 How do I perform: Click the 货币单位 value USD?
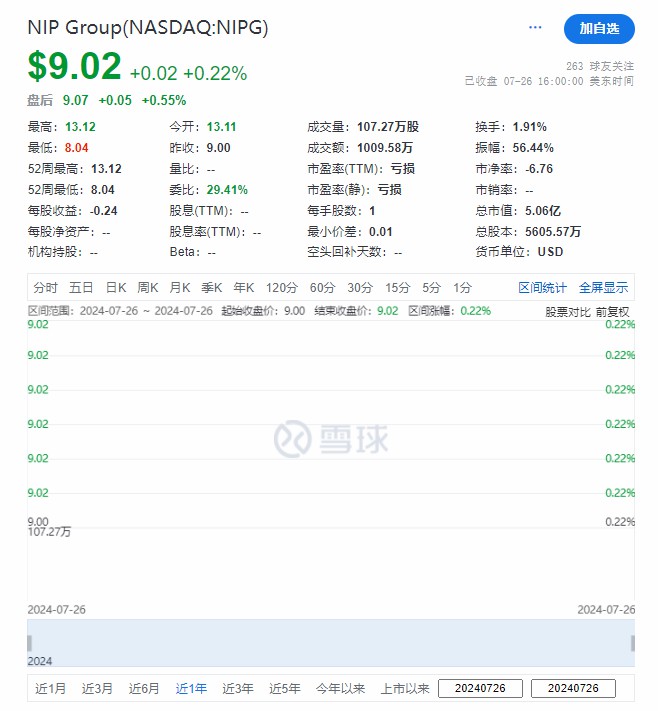click(550, 252)
